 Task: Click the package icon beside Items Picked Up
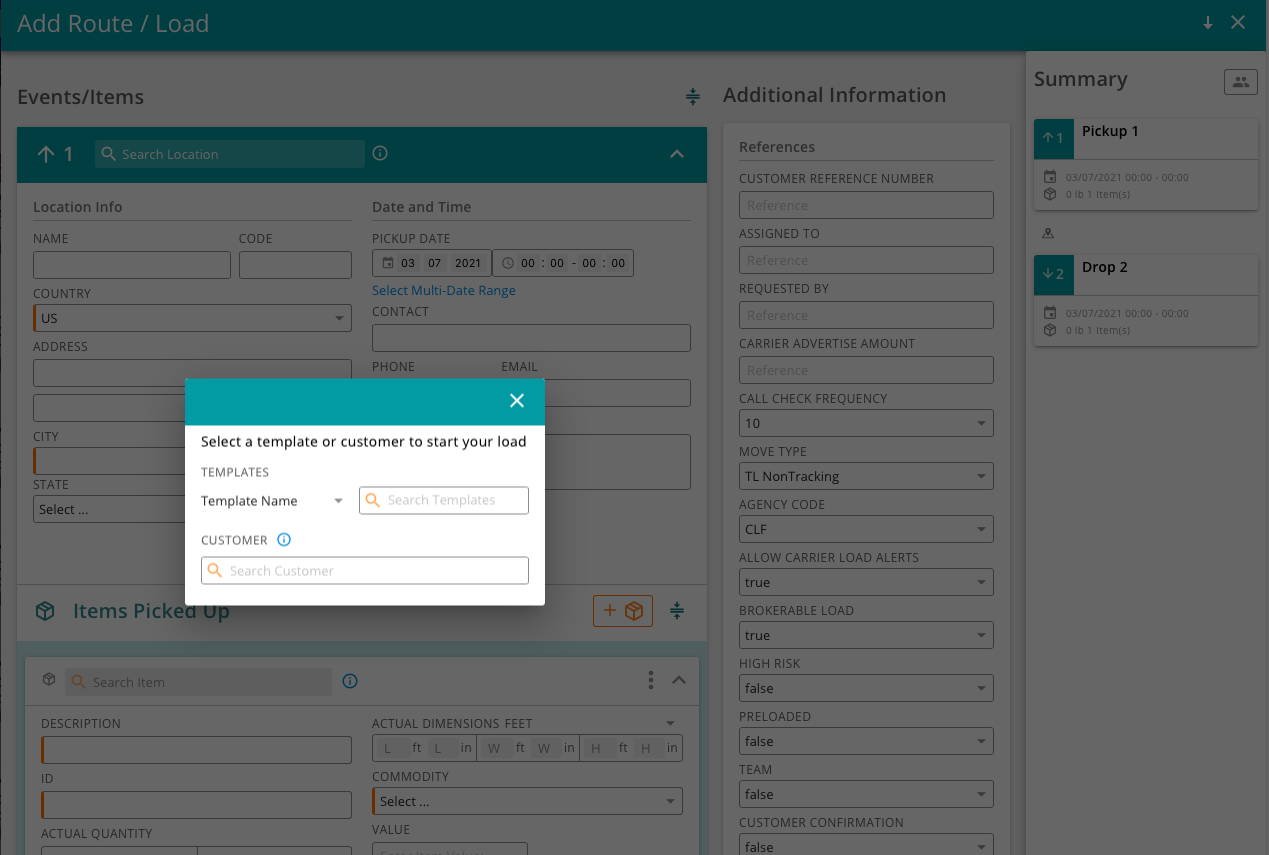[44, 610]
